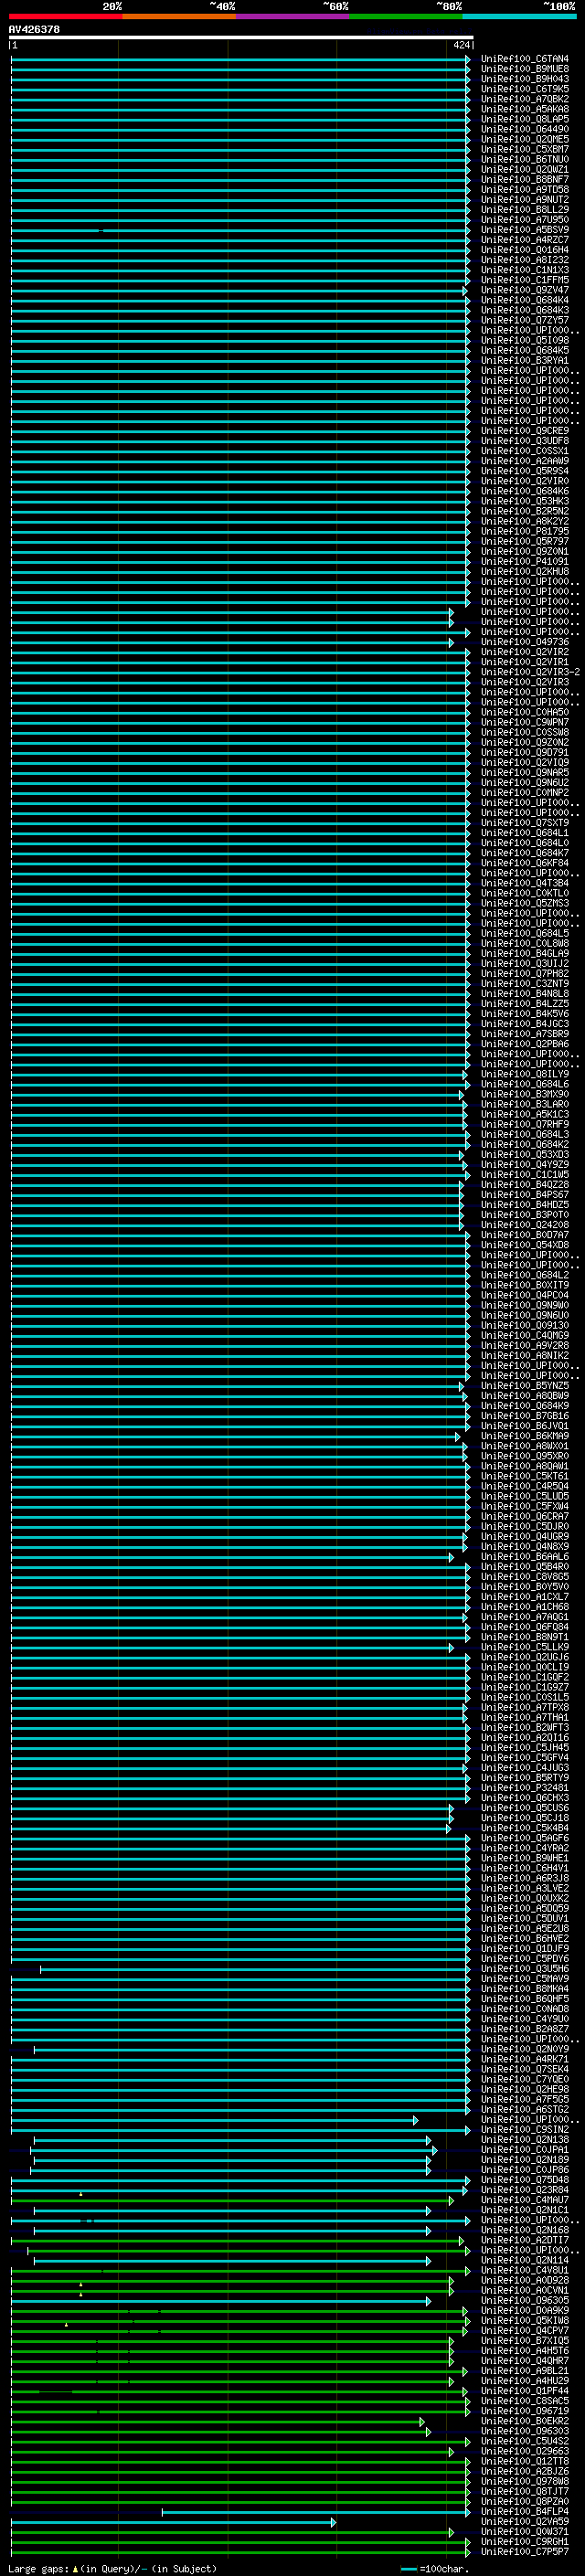
Task: Select the UniRef100_A4H5T6 label
Action: point(524,2350)
